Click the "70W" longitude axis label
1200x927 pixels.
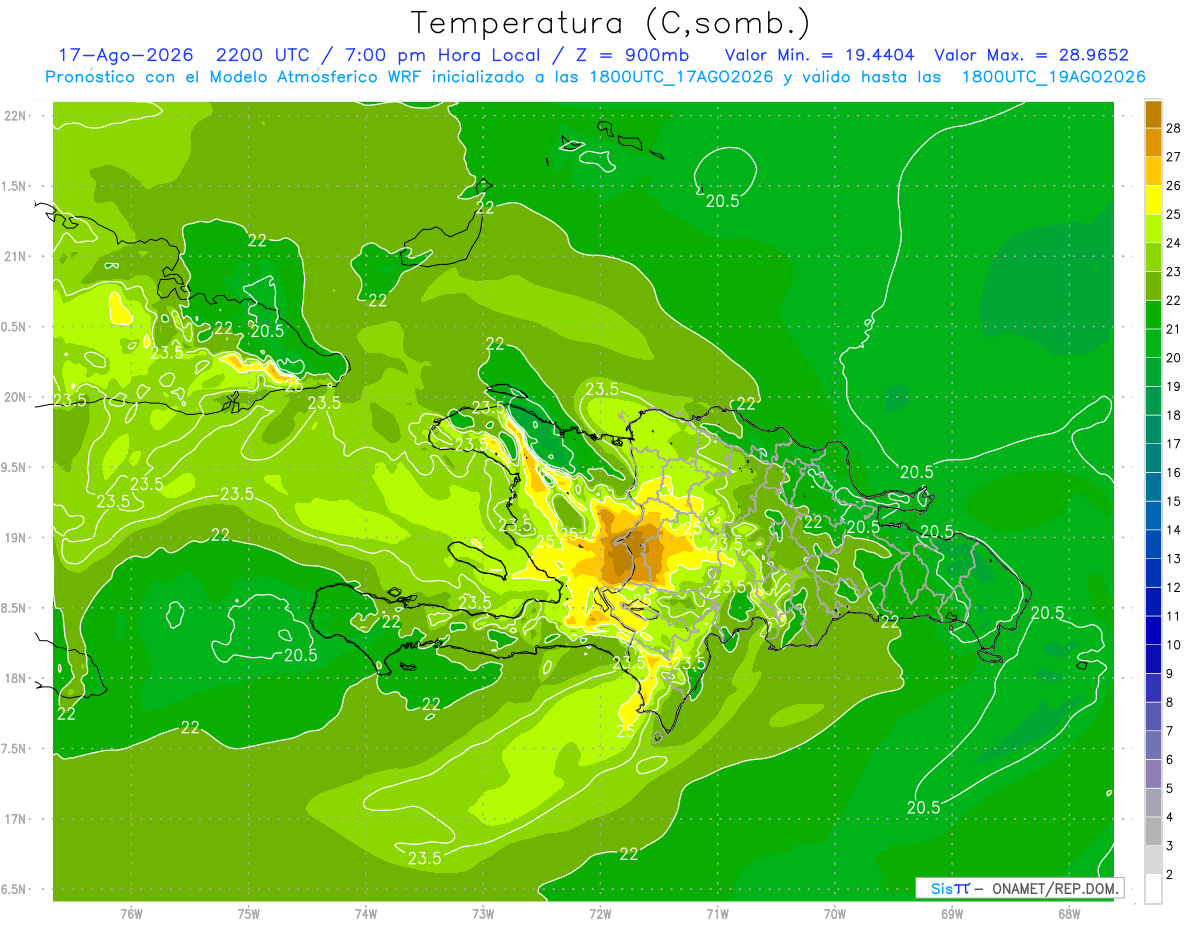(x=835, y=914)
